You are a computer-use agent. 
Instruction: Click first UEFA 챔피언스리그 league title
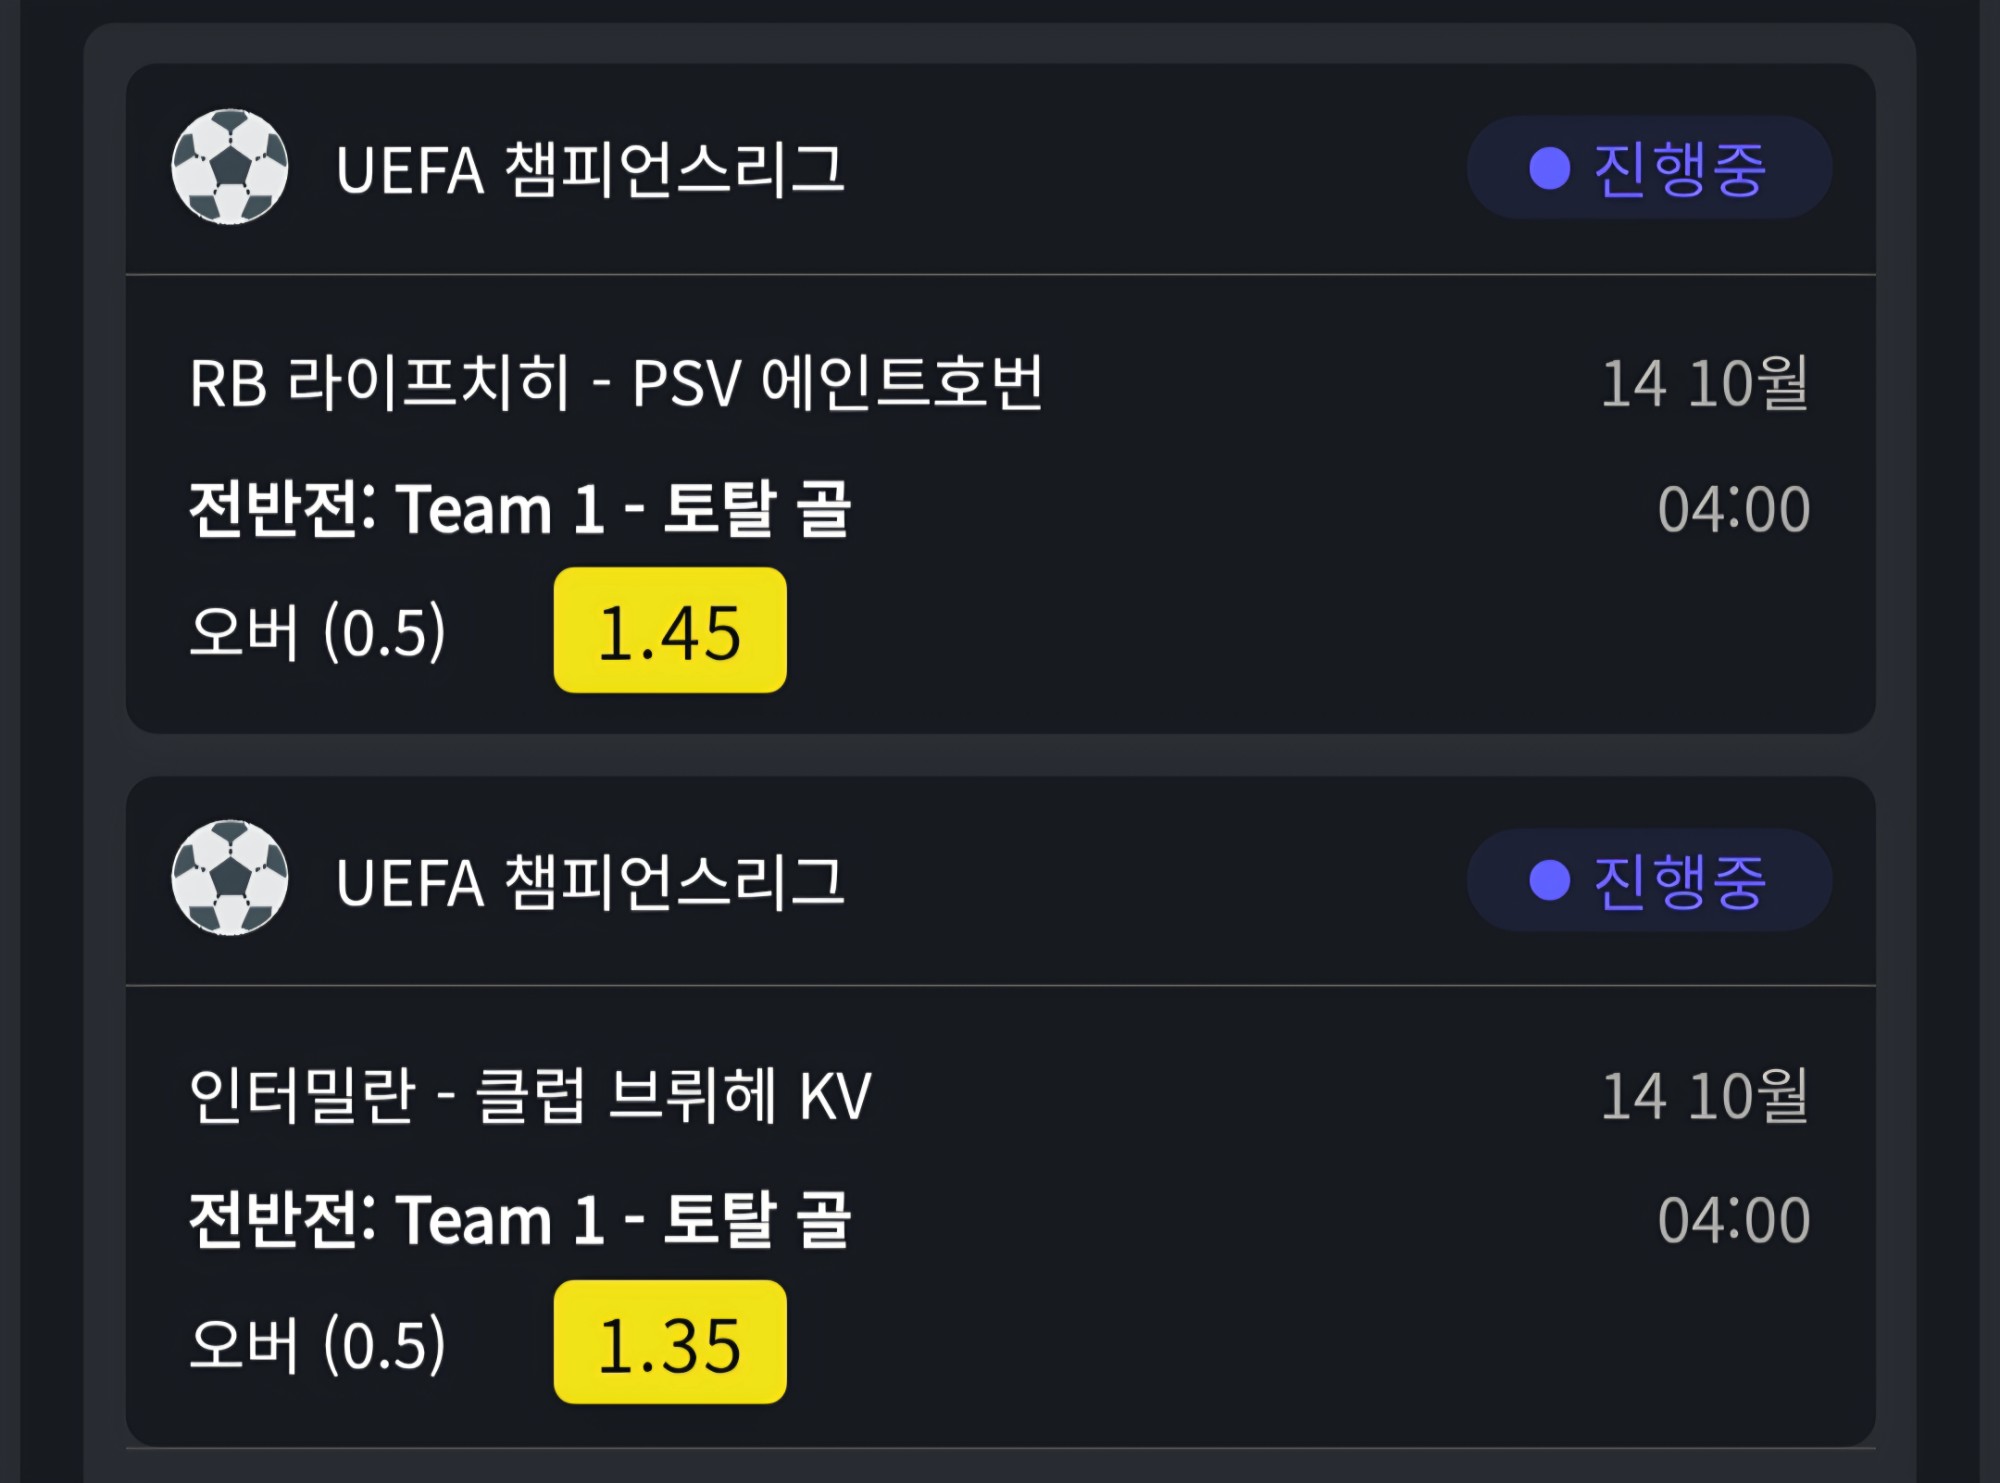(590, 169)
